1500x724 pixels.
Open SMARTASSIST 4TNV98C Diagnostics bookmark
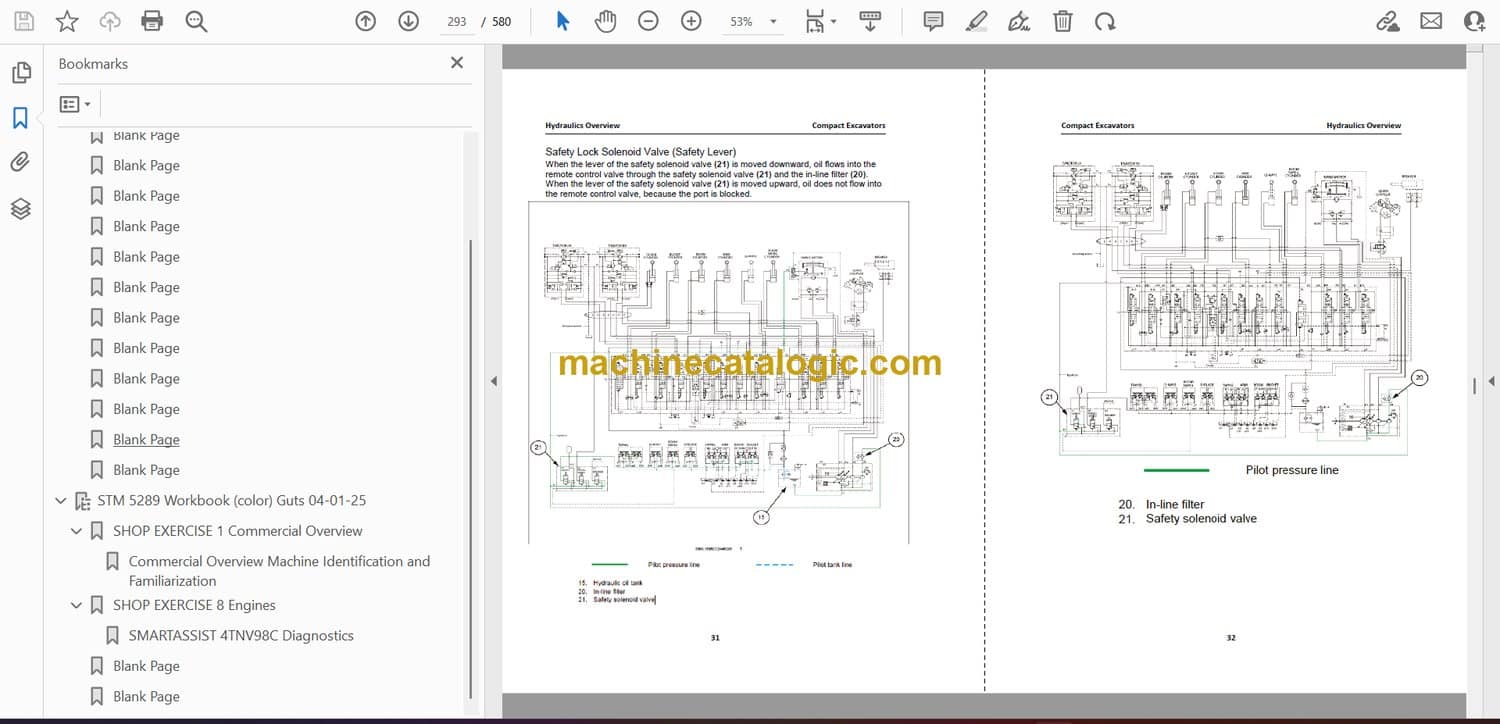tap(241, 635)
